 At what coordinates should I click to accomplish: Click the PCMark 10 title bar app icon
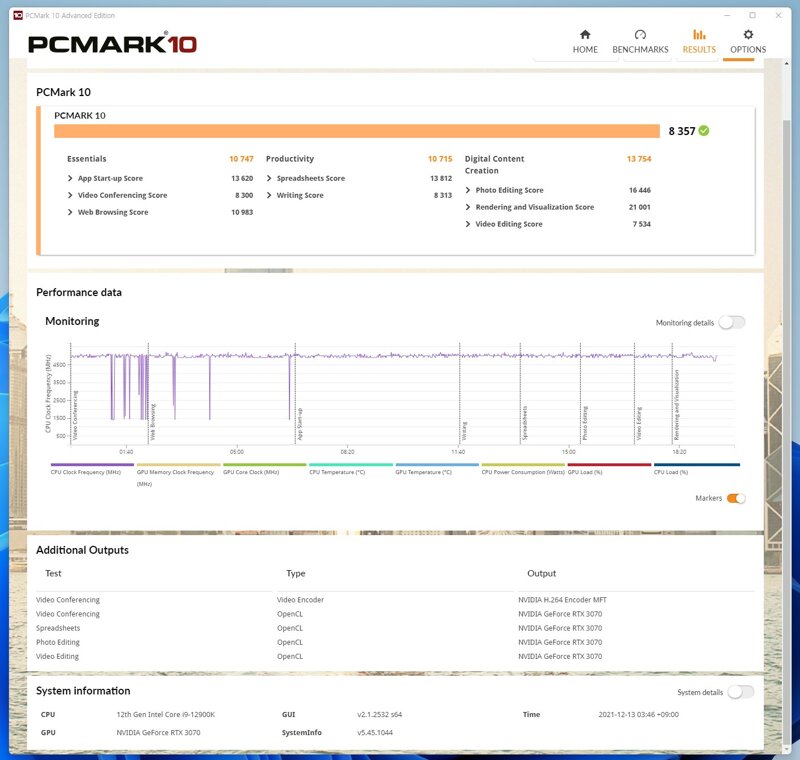[x=18, y=15]
